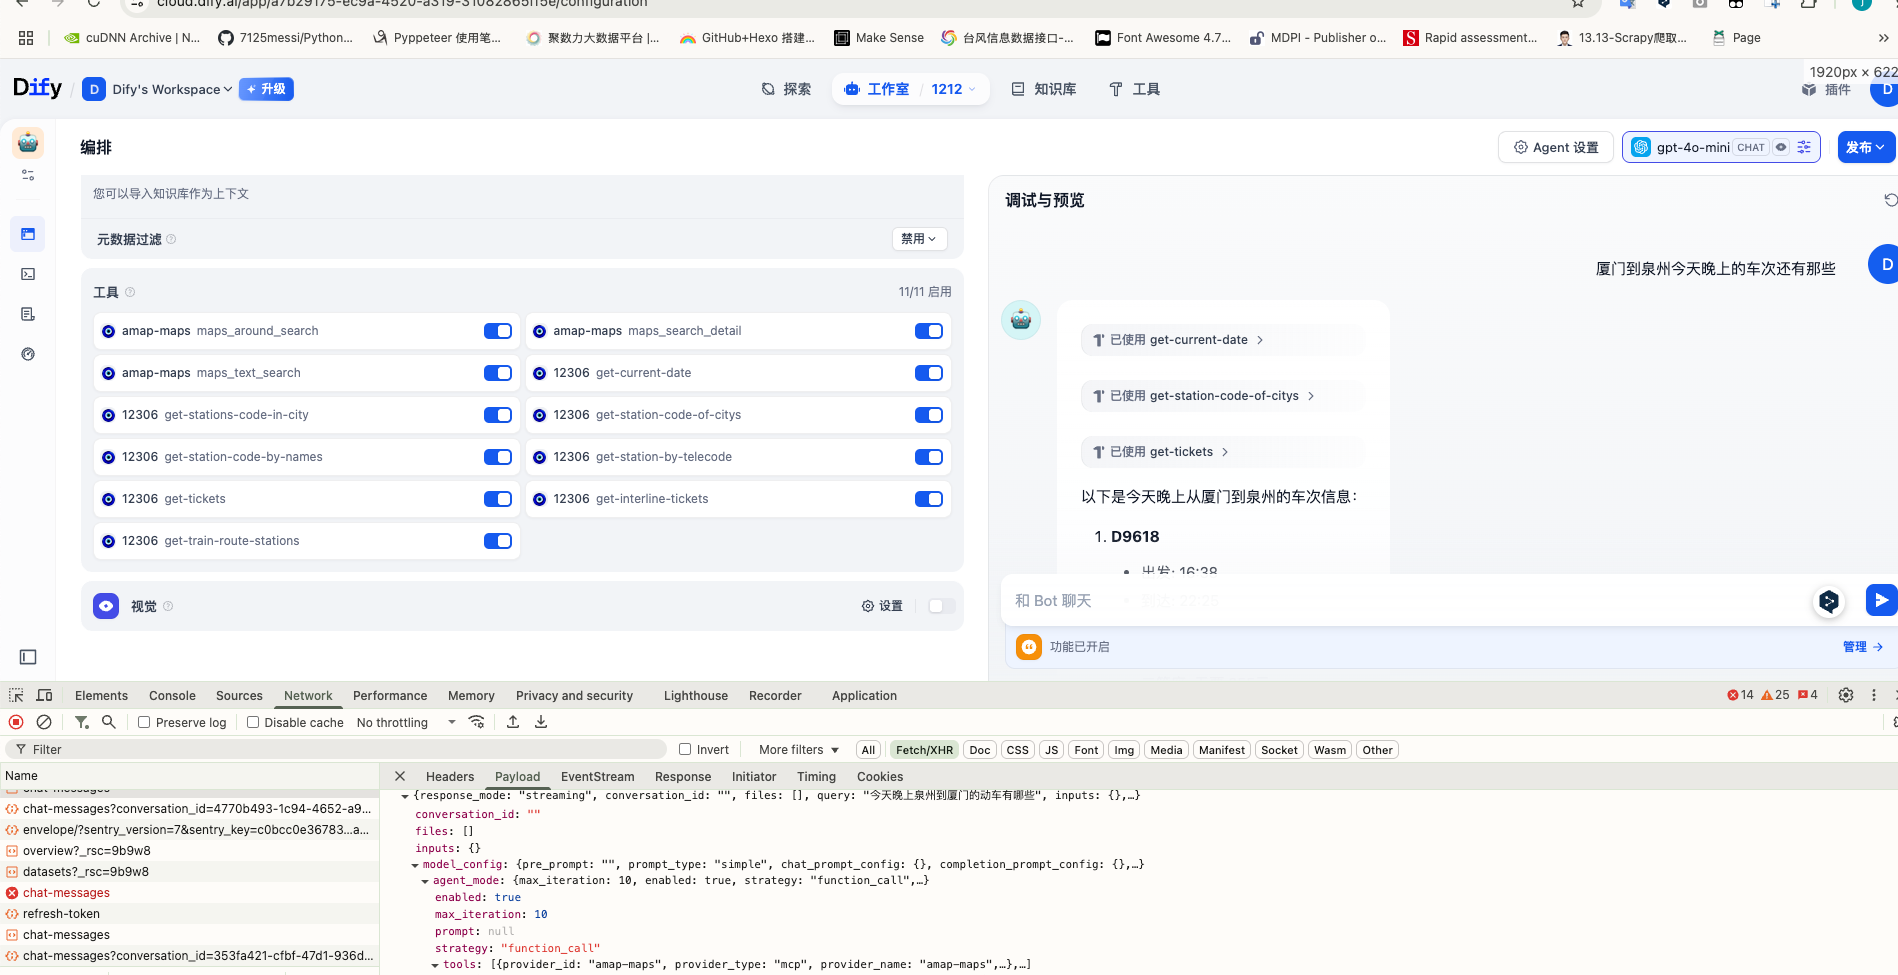
Task: Click the 管理 manage link
Action: pyautogui.click(x=1863, y=647)
